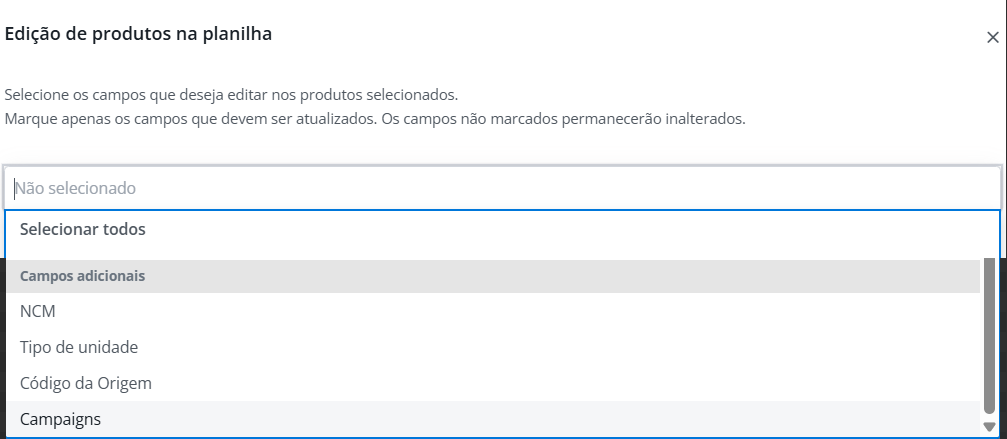The image size is (1007, 439).
Task: Click the word "inalterados" in the description
Action: (x=703, y=119)
